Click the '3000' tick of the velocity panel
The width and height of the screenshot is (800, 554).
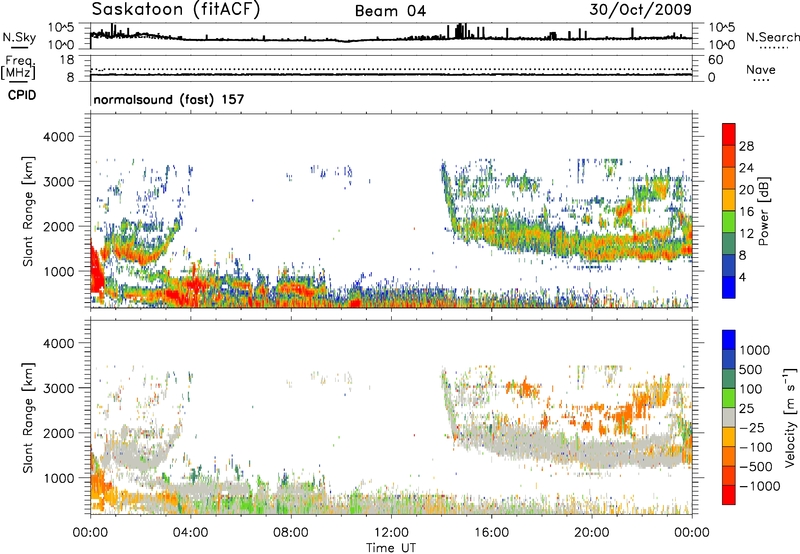coord(58,388)
